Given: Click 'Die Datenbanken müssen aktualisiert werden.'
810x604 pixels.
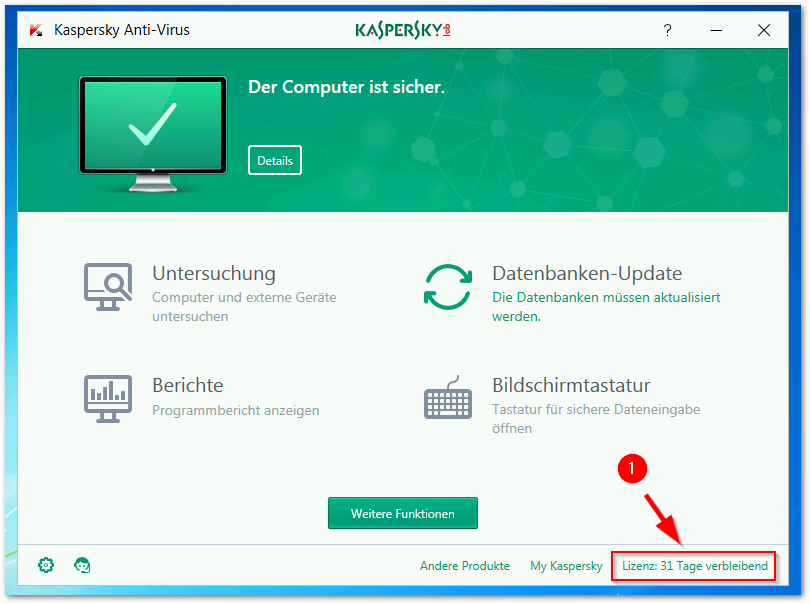Looking at the screenshot, I should pos(606,307).
